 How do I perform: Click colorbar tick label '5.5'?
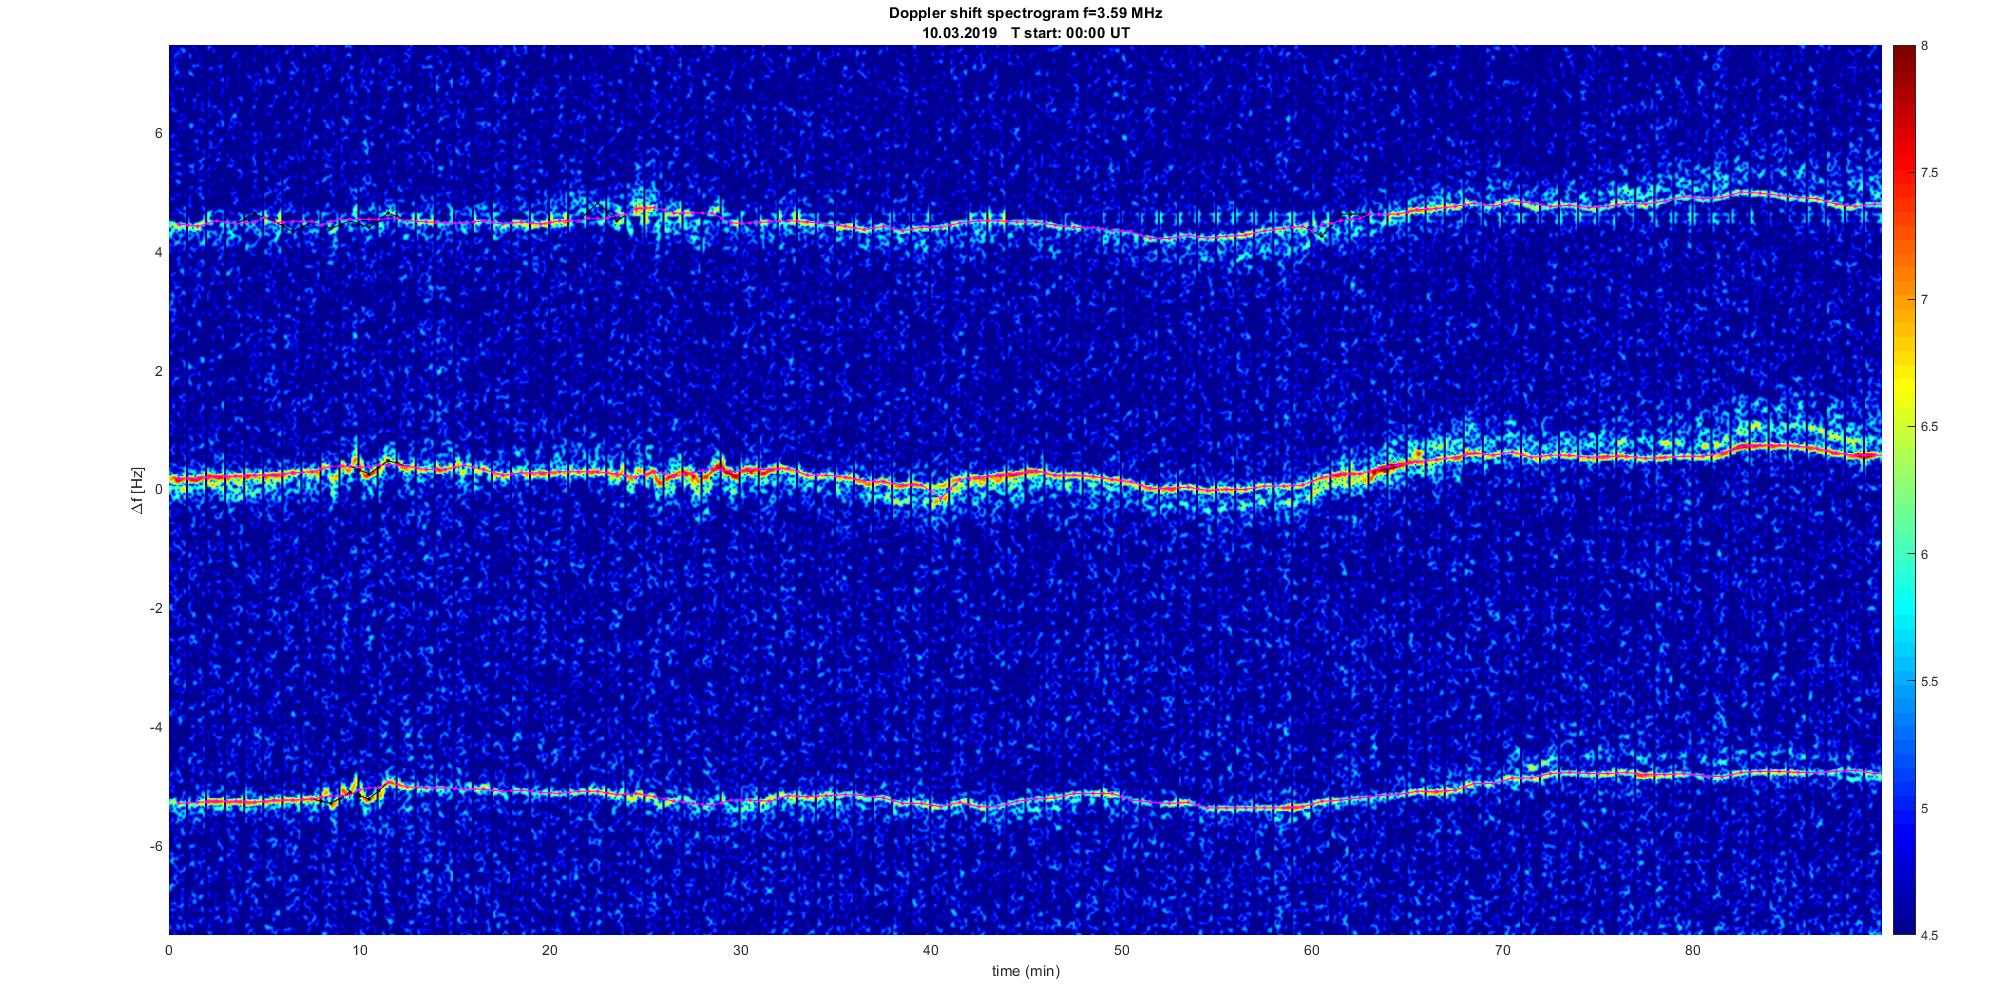[x=1929, y=682]
